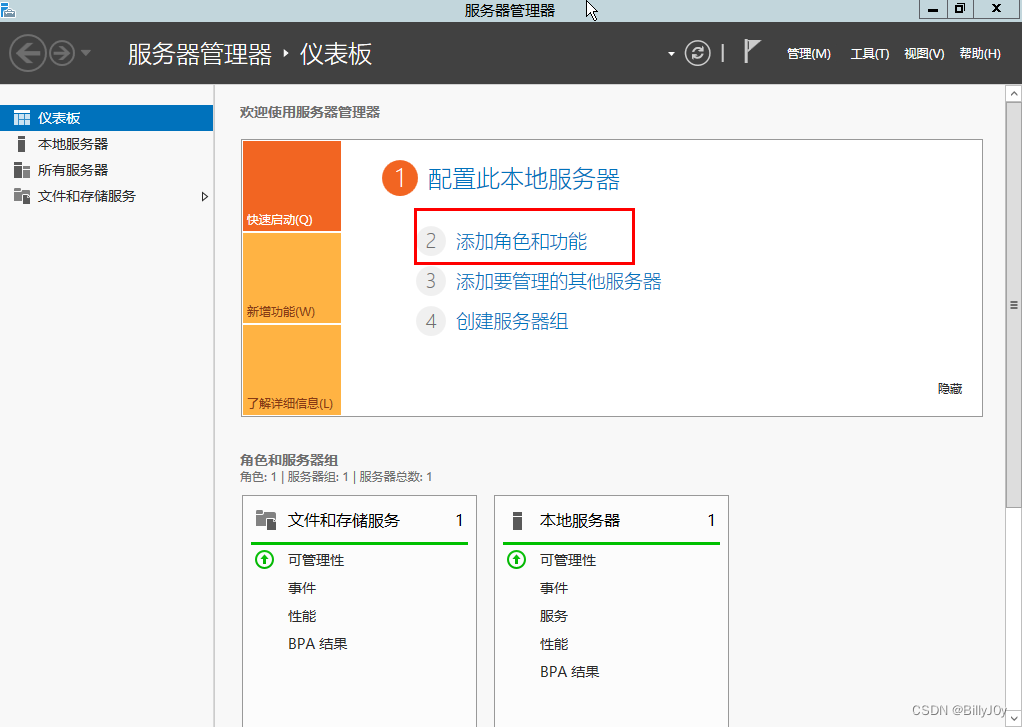Screen dimensions: 1022x727
Task: Open dropdown arrow left of refresh
Action: coord(671,53)
